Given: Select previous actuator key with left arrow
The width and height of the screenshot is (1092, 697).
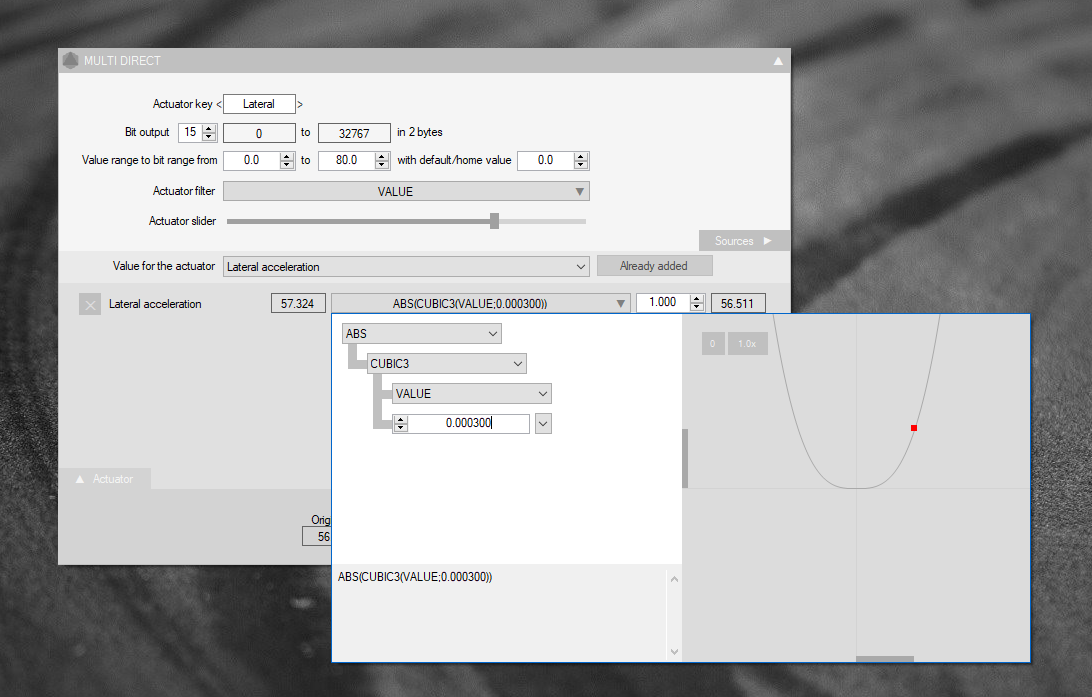Looking at the screenshot, I should click(x=219, y=104).
